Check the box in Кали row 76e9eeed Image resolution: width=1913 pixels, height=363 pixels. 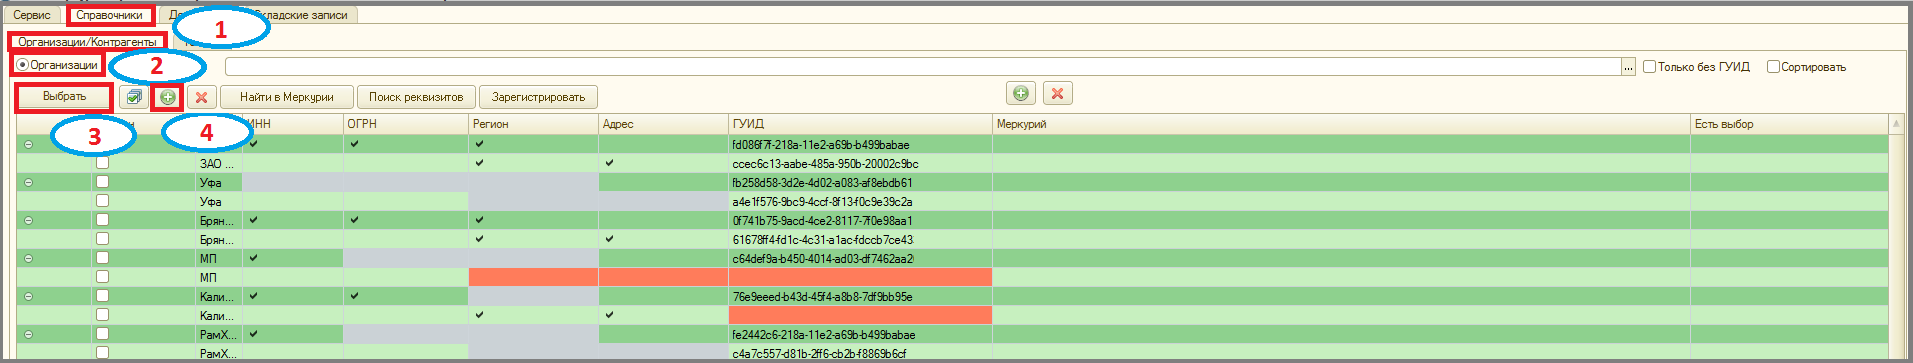(x=102, y=296)
